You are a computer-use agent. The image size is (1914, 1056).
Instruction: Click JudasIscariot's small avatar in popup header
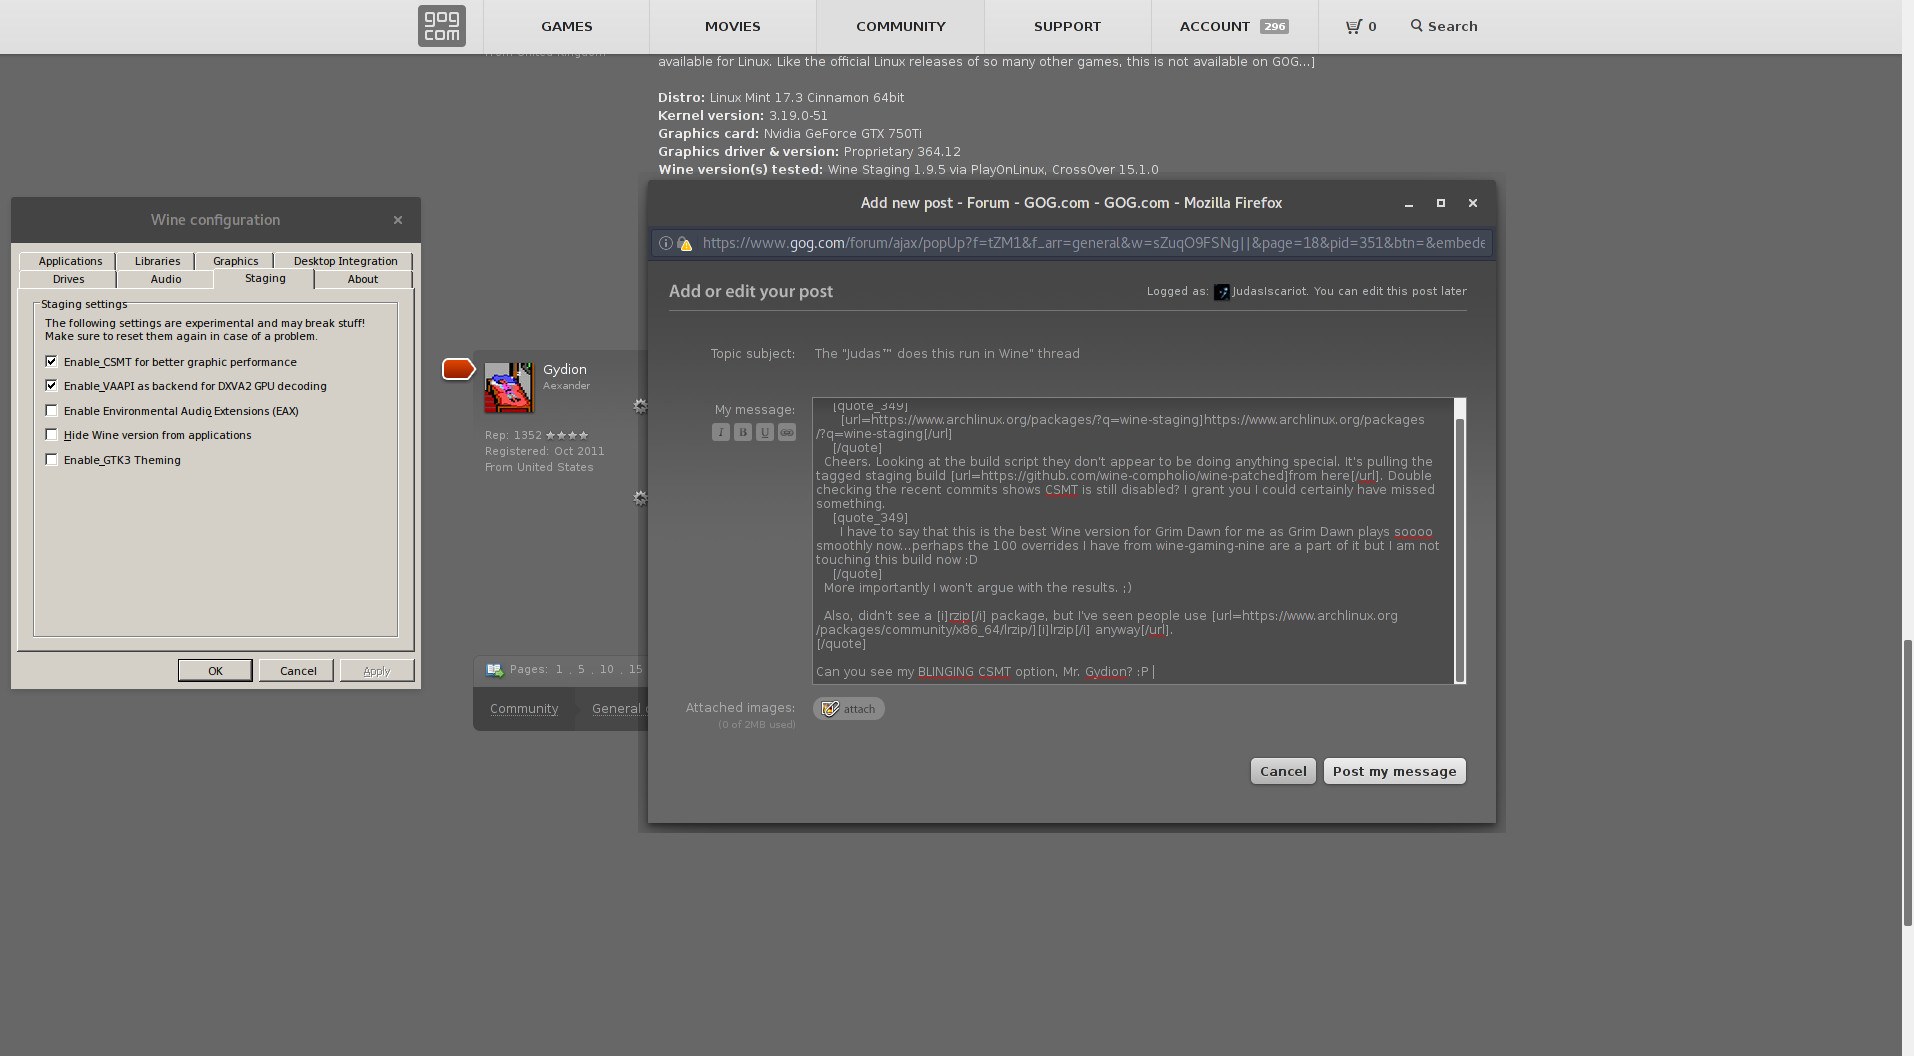1222,292
